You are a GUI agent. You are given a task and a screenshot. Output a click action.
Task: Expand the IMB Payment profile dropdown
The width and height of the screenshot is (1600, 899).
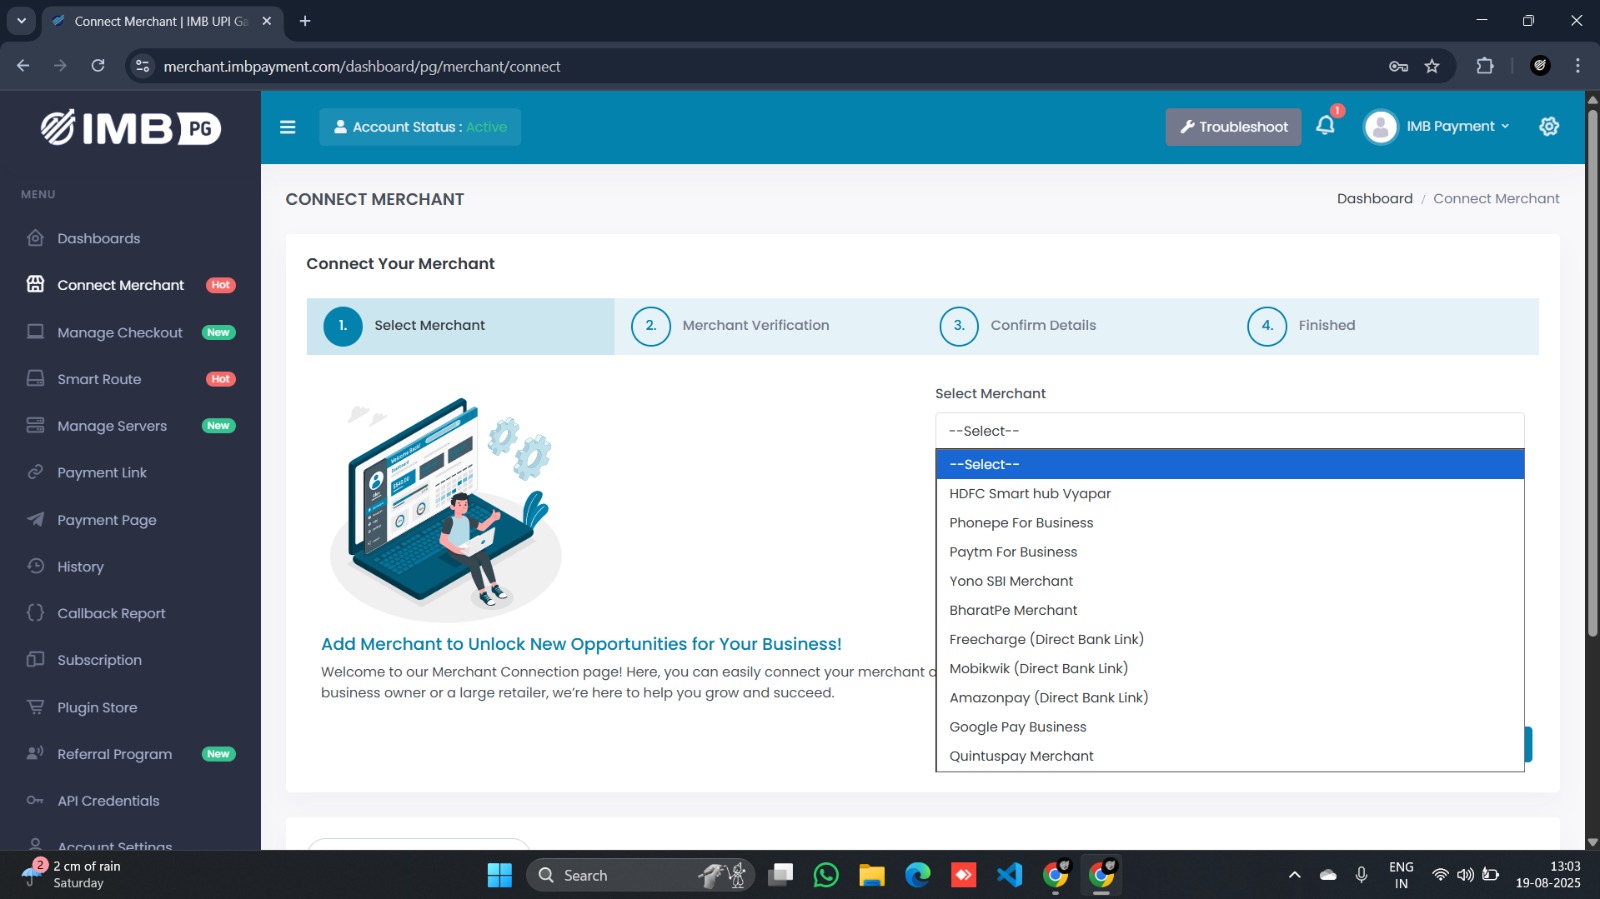click(x=1438, y=127)
